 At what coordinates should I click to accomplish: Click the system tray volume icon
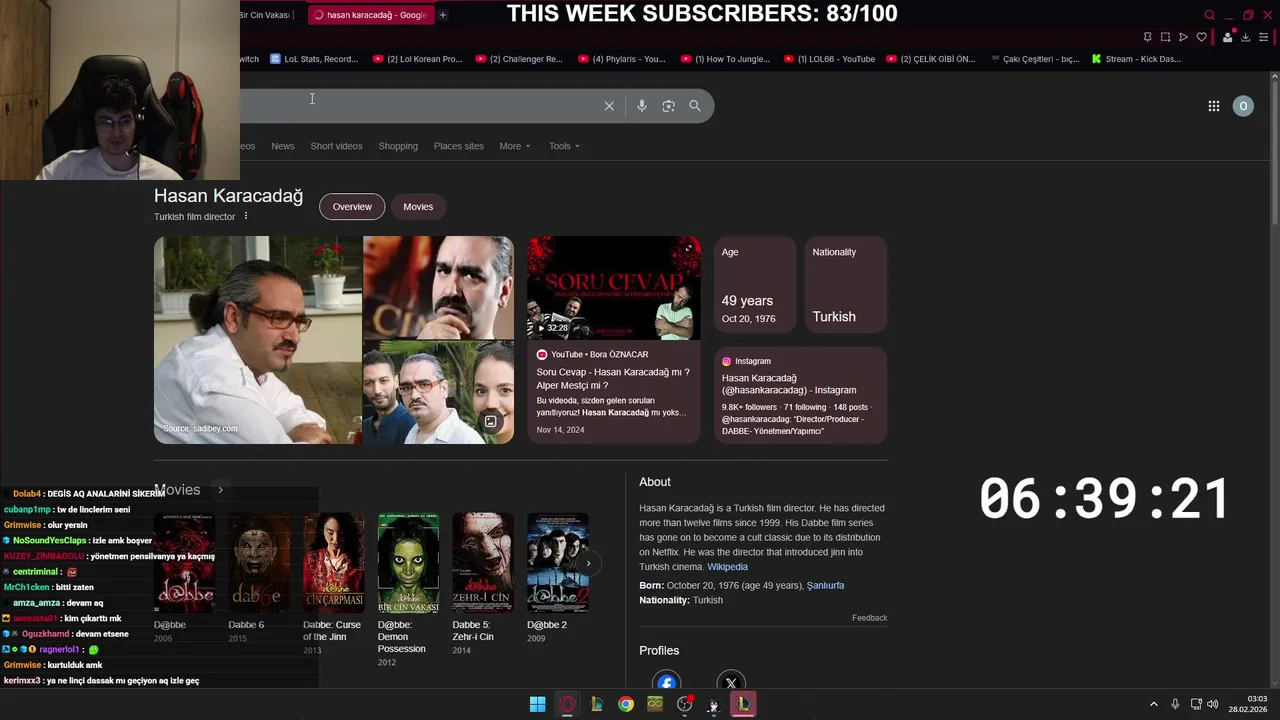pyautogui.click(x=1213, y=704)
